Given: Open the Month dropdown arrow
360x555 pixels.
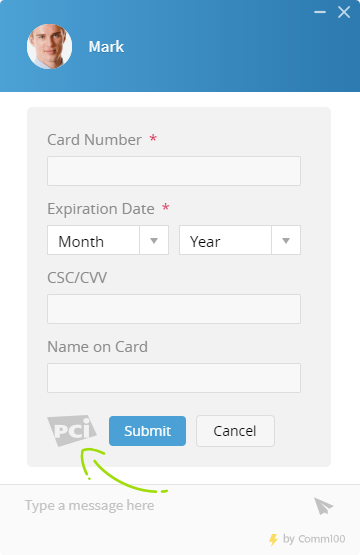Looking at the screenshot, I should click(x=154, y=240).
